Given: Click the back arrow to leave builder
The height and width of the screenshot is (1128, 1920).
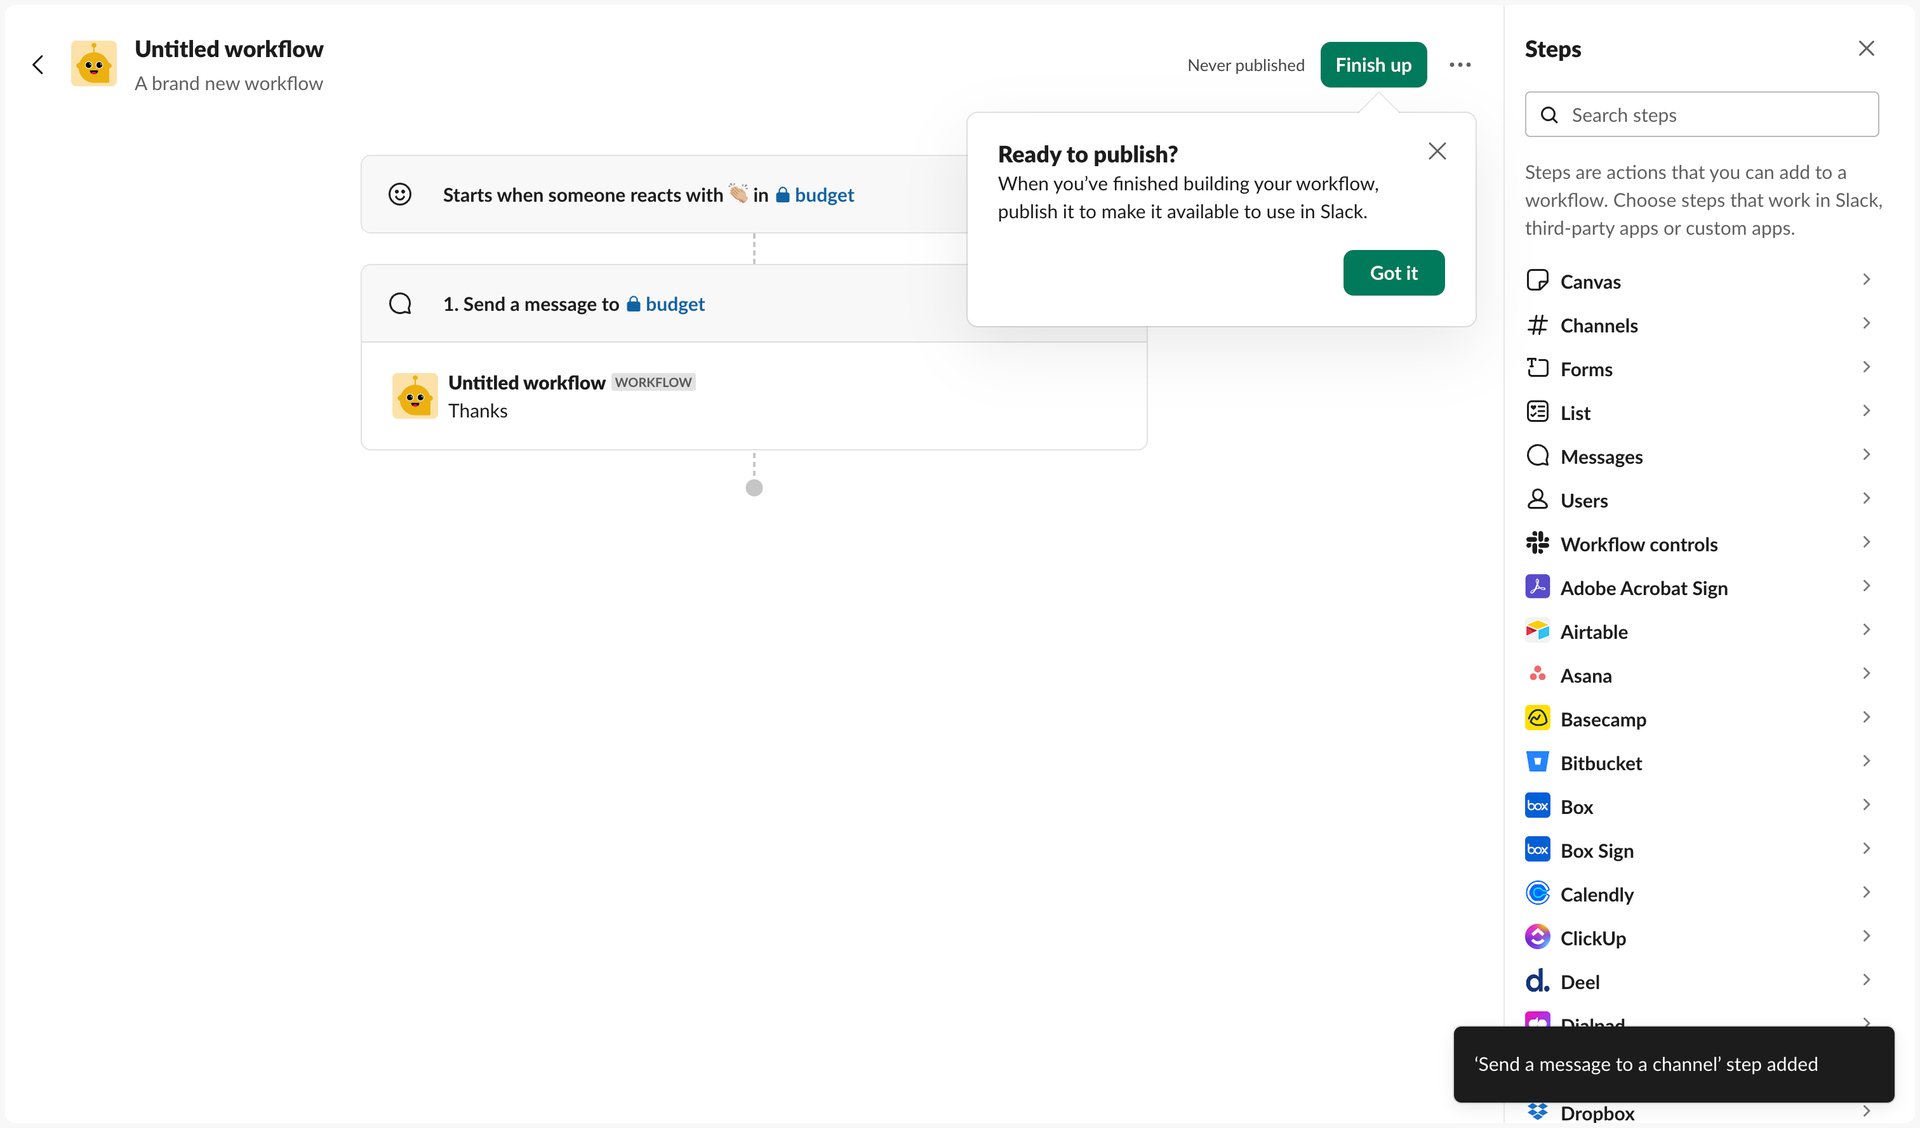Looking at the screenshot, I should (x=38, y=64).
